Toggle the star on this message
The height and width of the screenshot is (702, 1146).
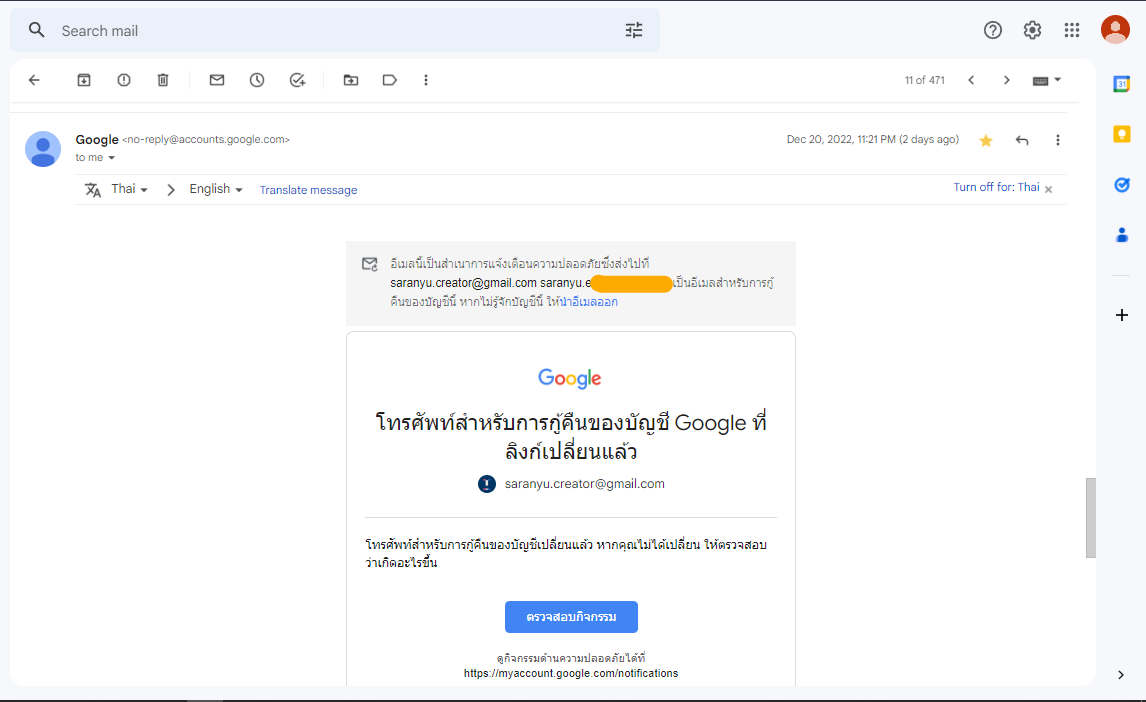tap(986, 141)
